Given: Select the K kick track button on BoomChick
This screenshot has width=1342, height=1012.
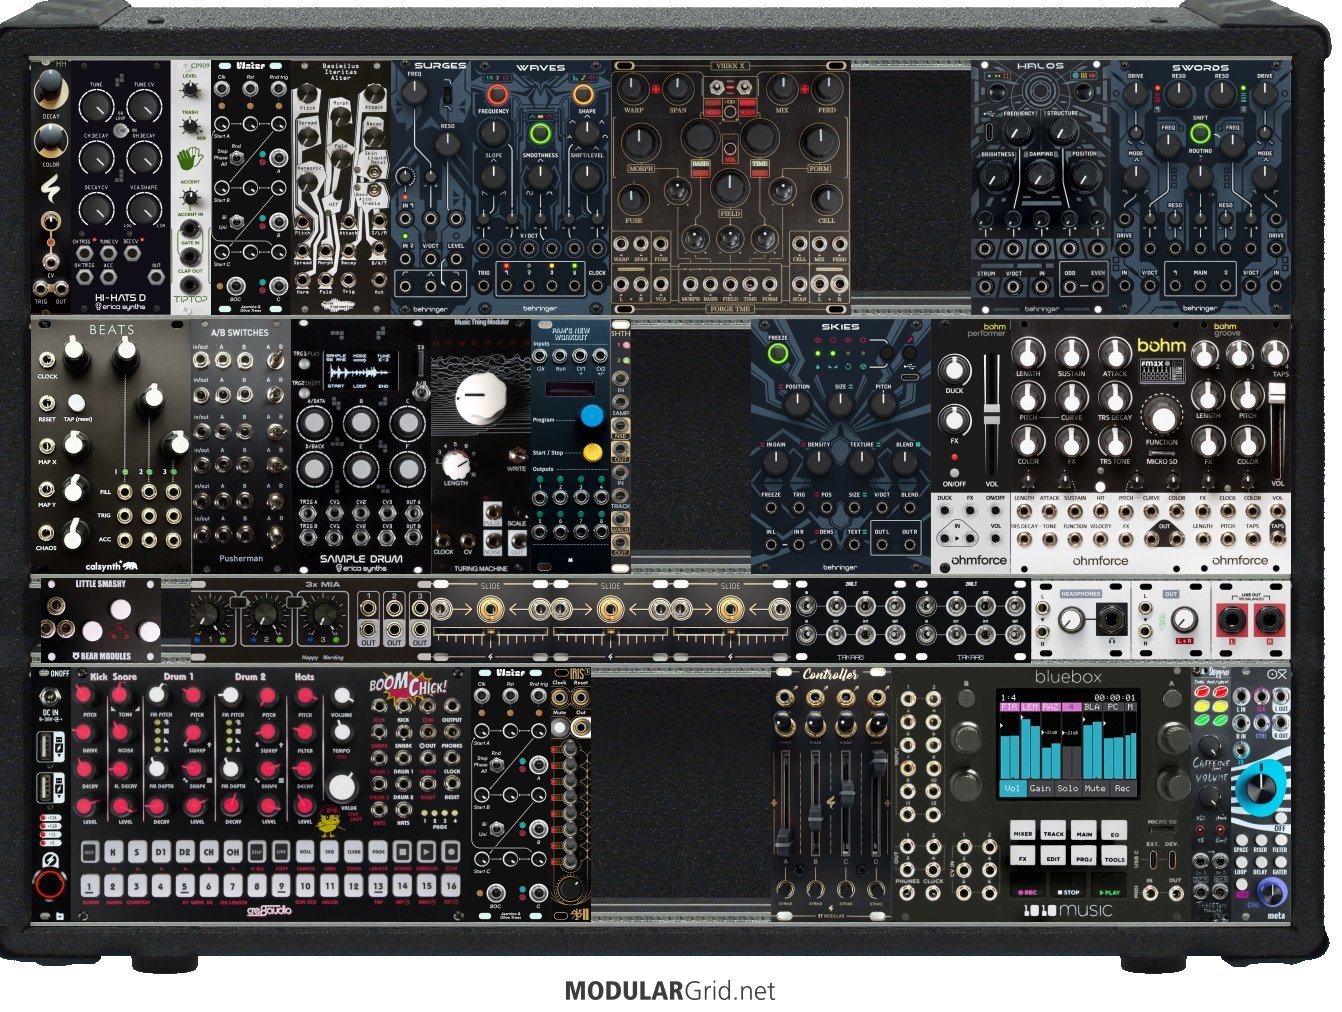Looking at the screenshot, I should [x=113, y=853].
